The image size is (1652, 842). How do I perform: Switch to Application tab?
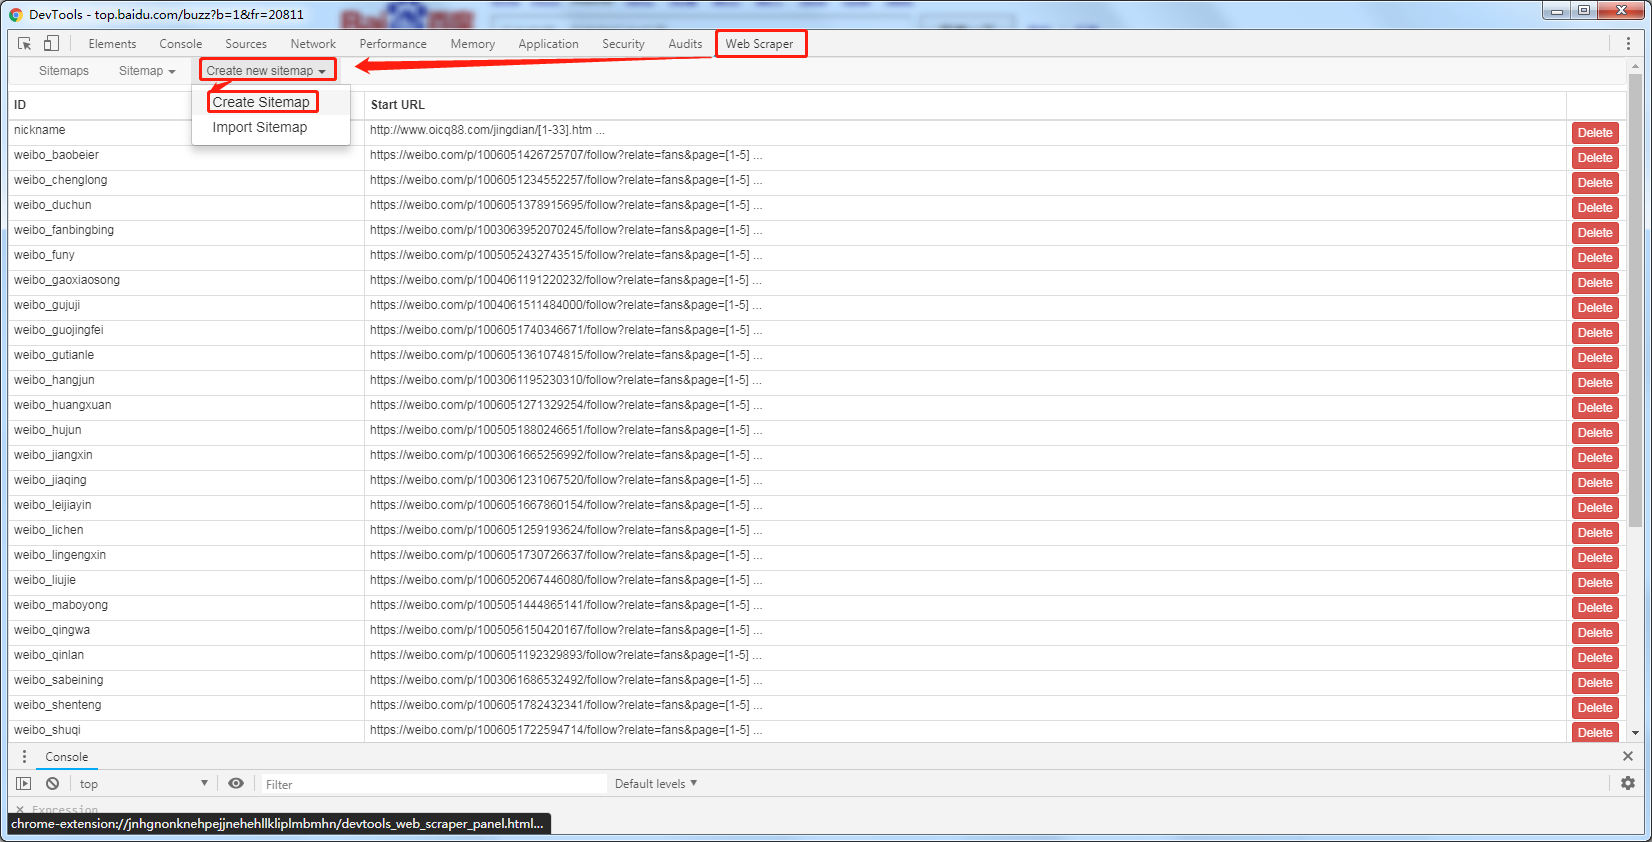click(548, 44)
